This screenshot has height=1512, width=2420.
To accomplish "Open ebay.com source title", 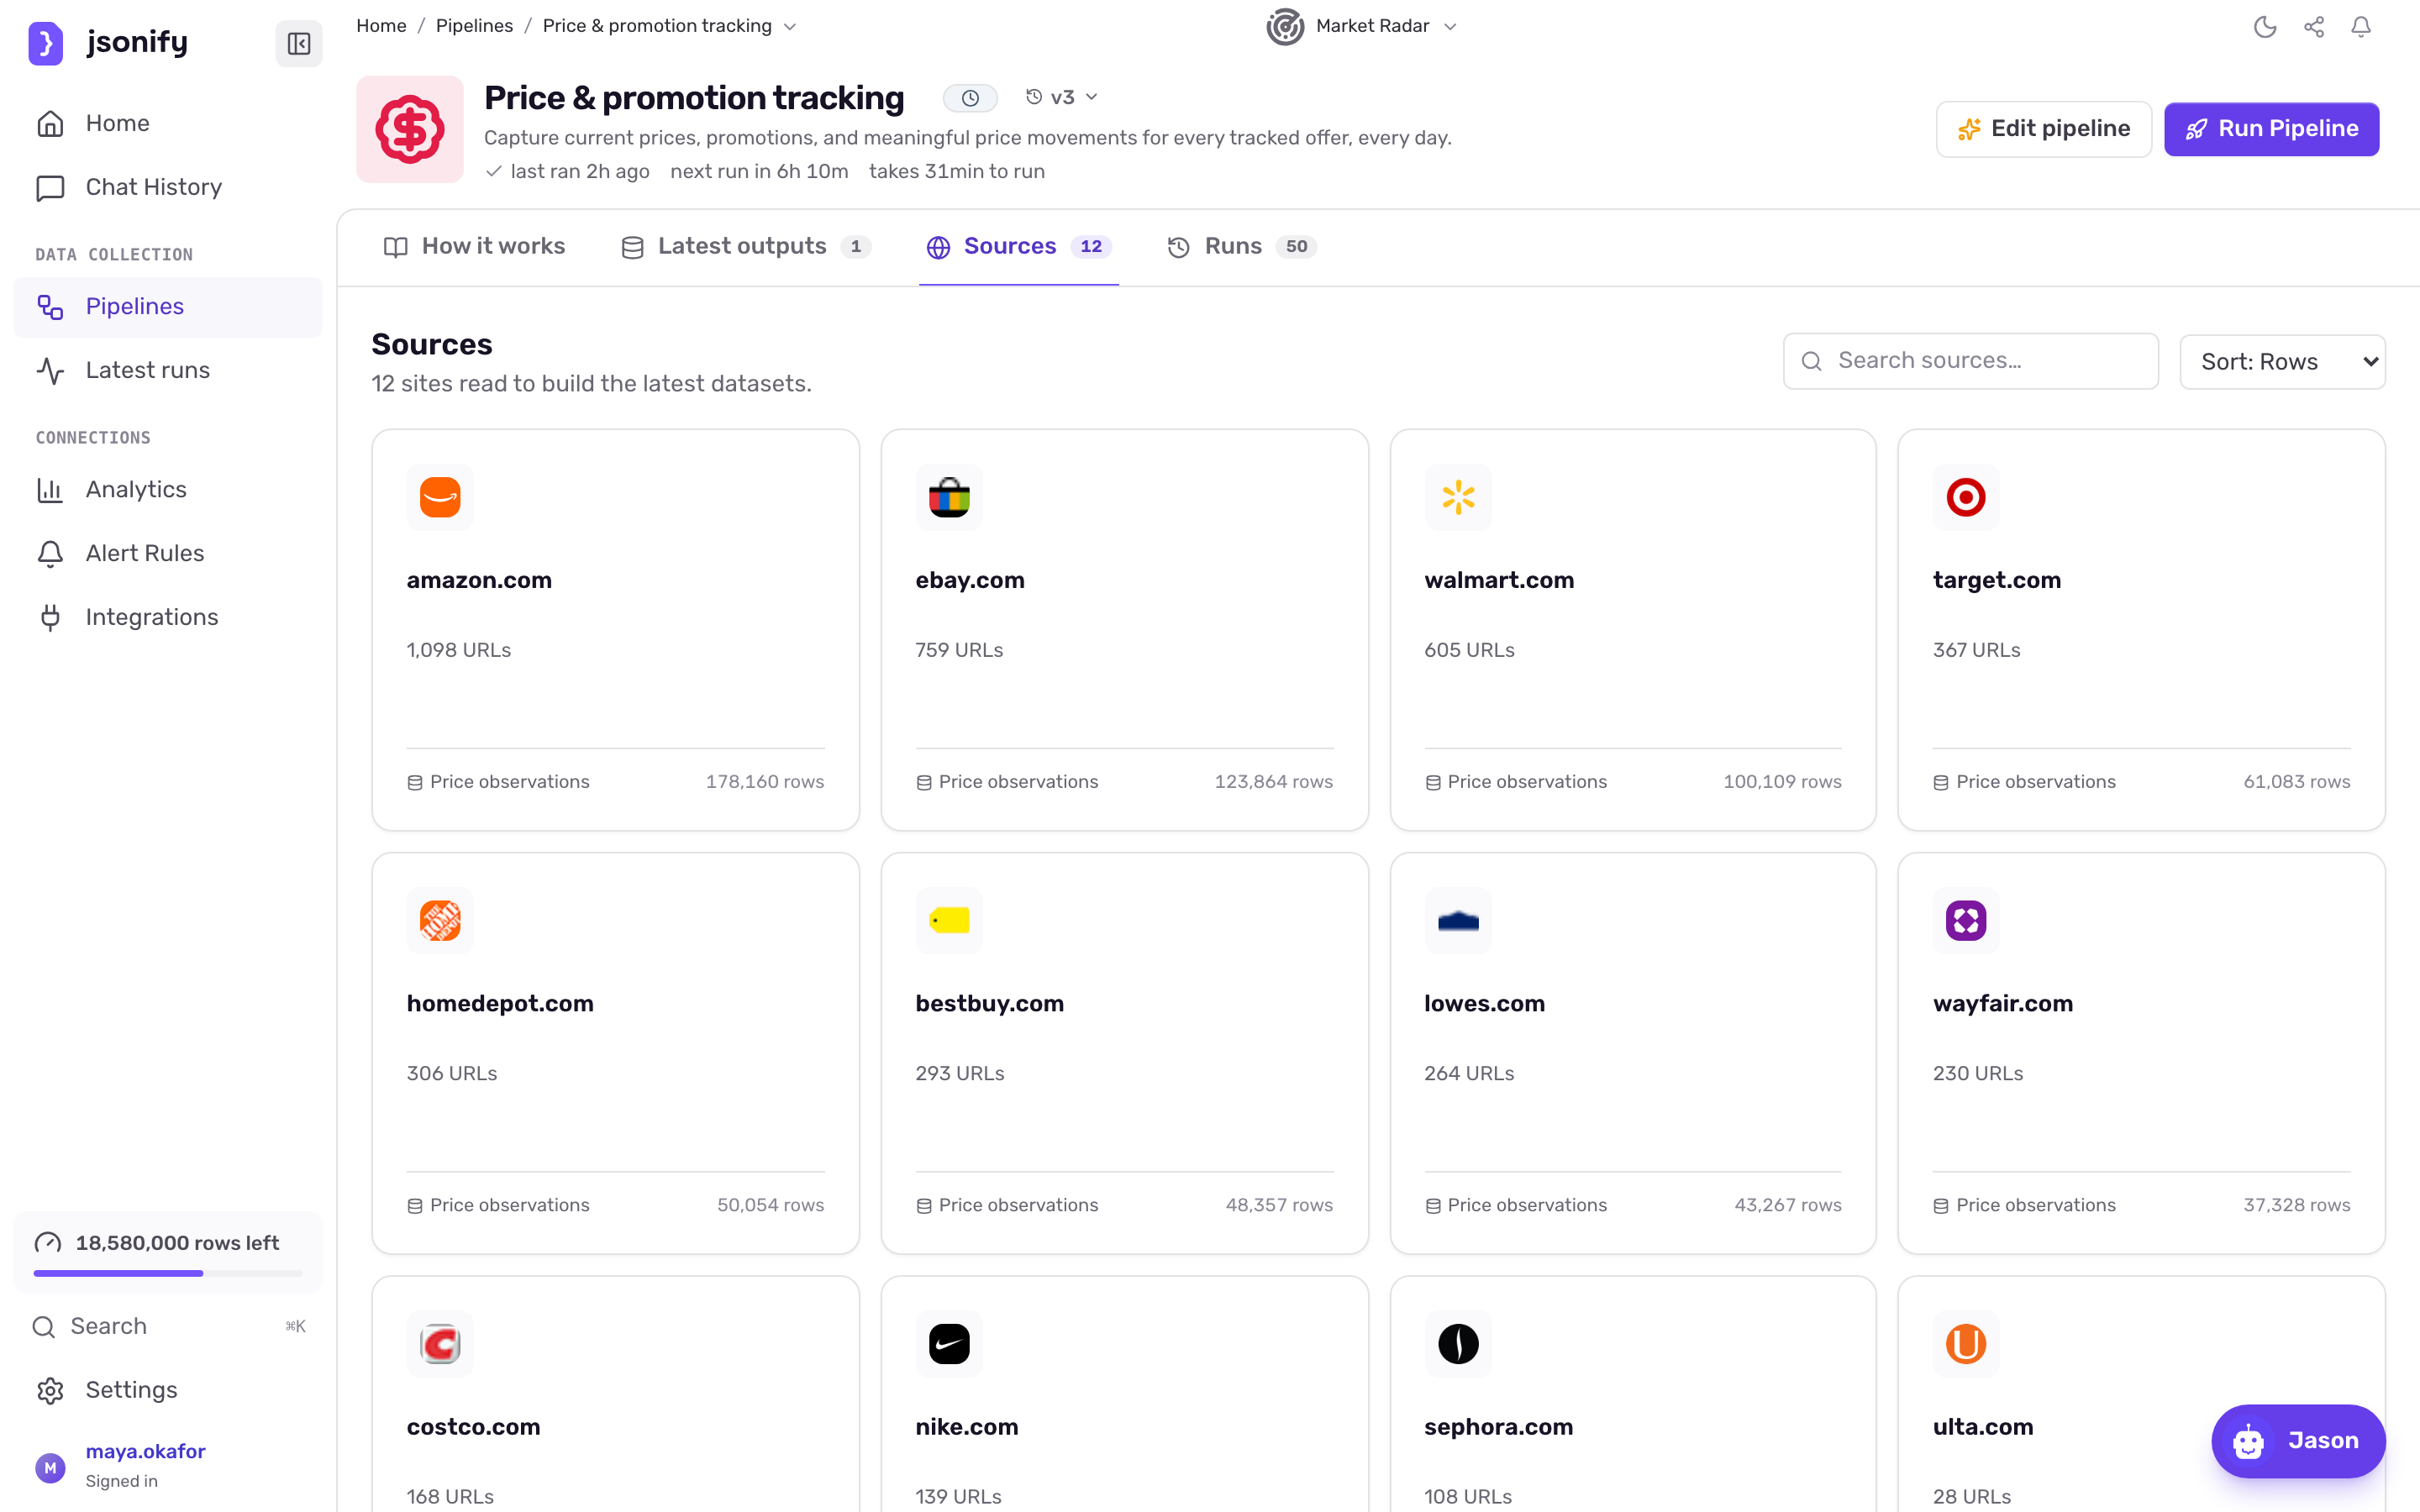I will (x=970, y=580).
